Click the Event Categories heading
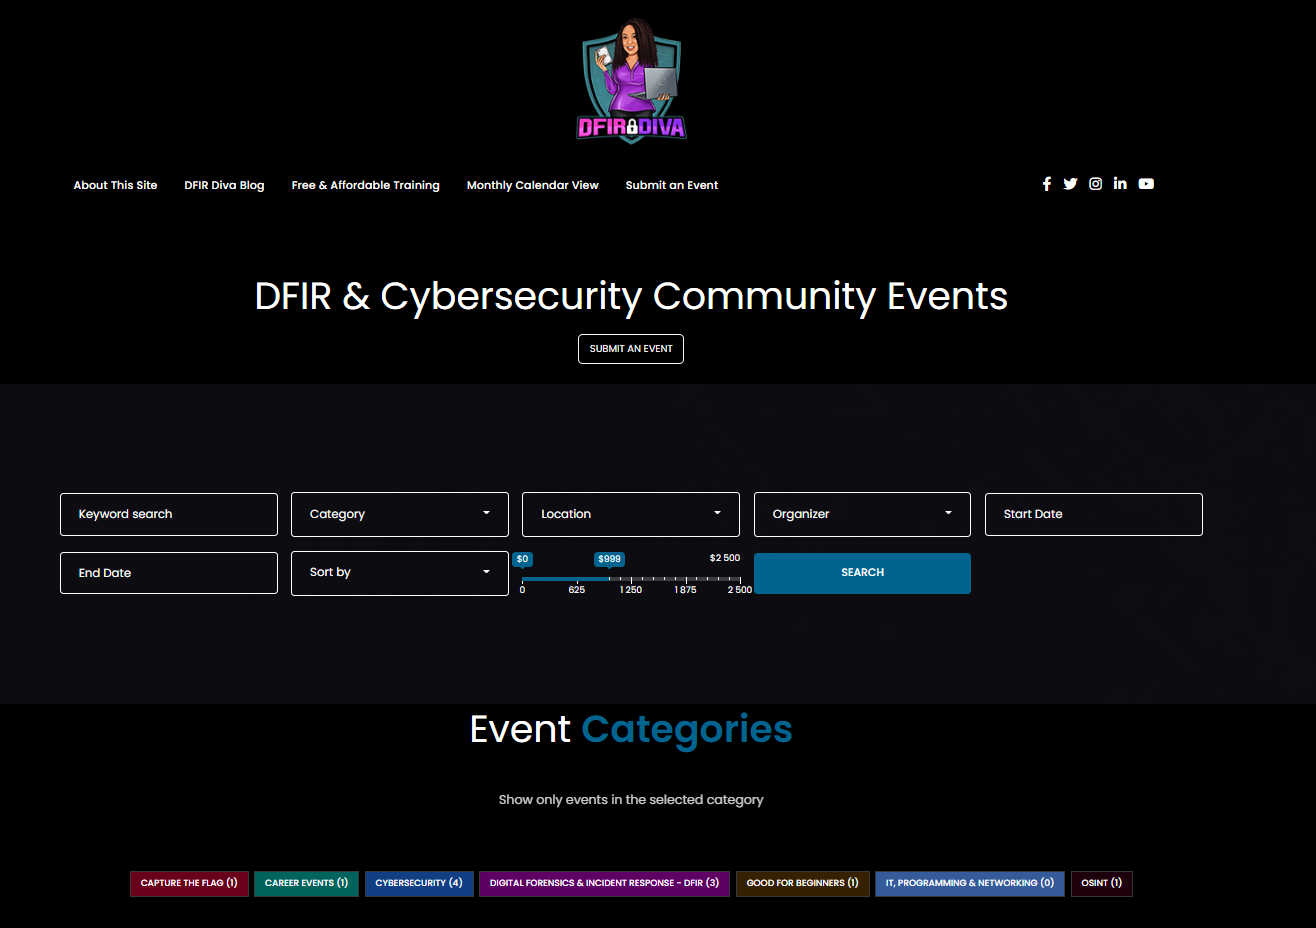Screen dimensions: 1316x928 pos(631,730)
